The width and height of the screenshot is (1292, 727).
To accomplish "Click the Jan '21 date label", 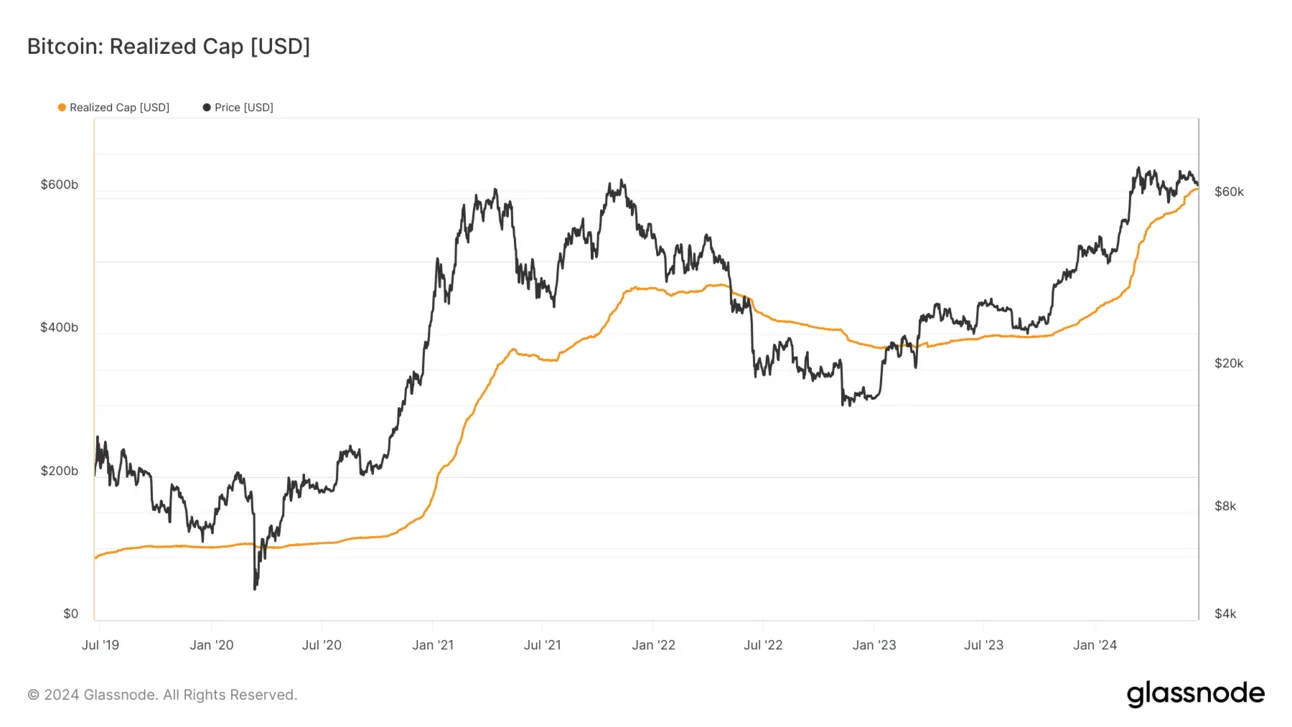I will tap(432, 645).
